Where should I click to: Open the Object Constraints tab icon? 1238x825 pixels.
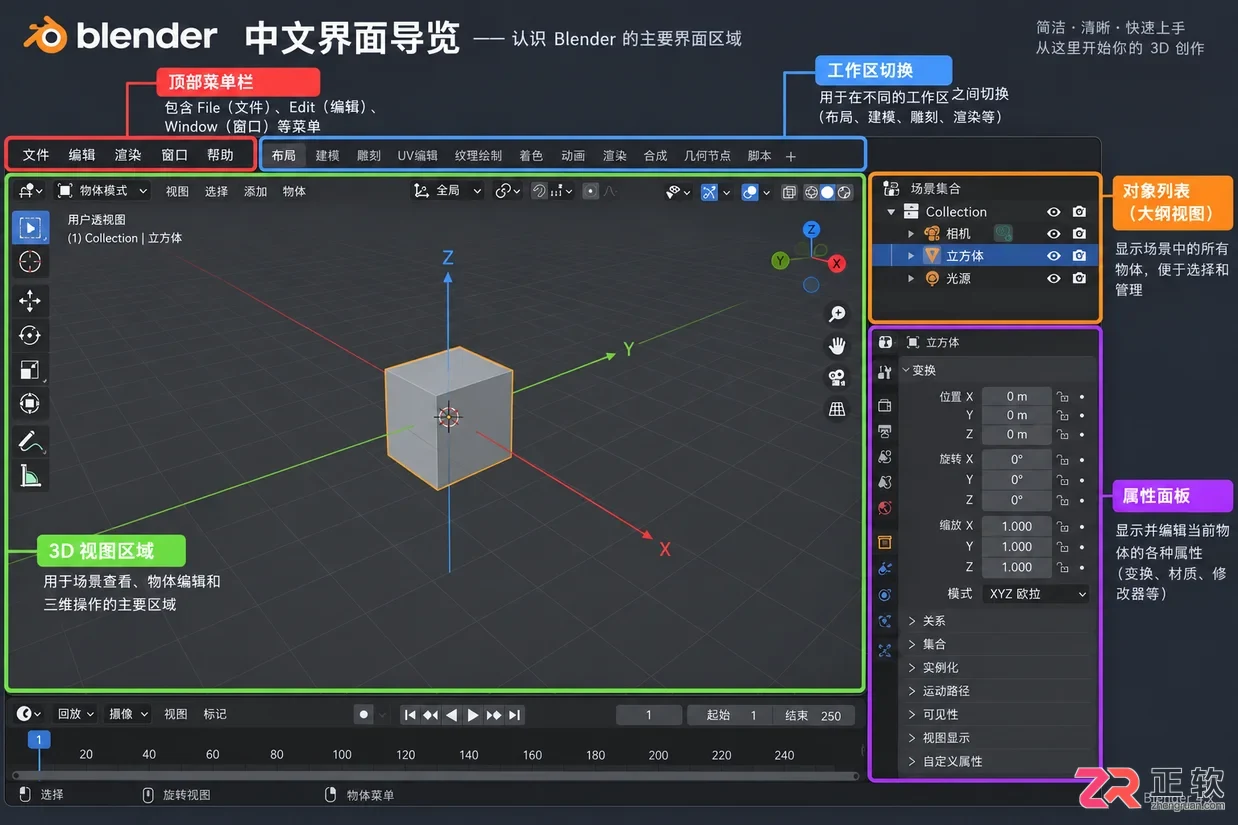pos(885,621)
